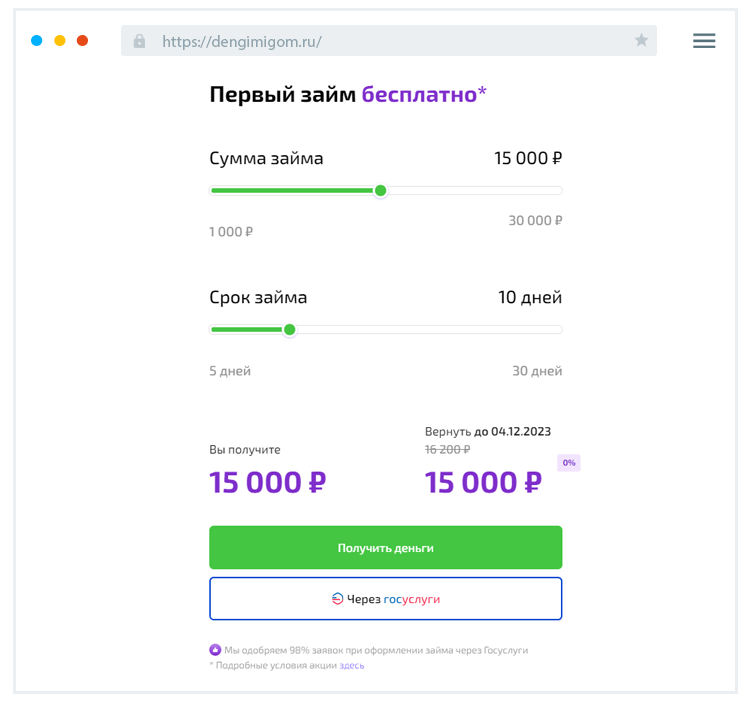Click the 0% badge

pyautogui.click(x=569, y=463)
